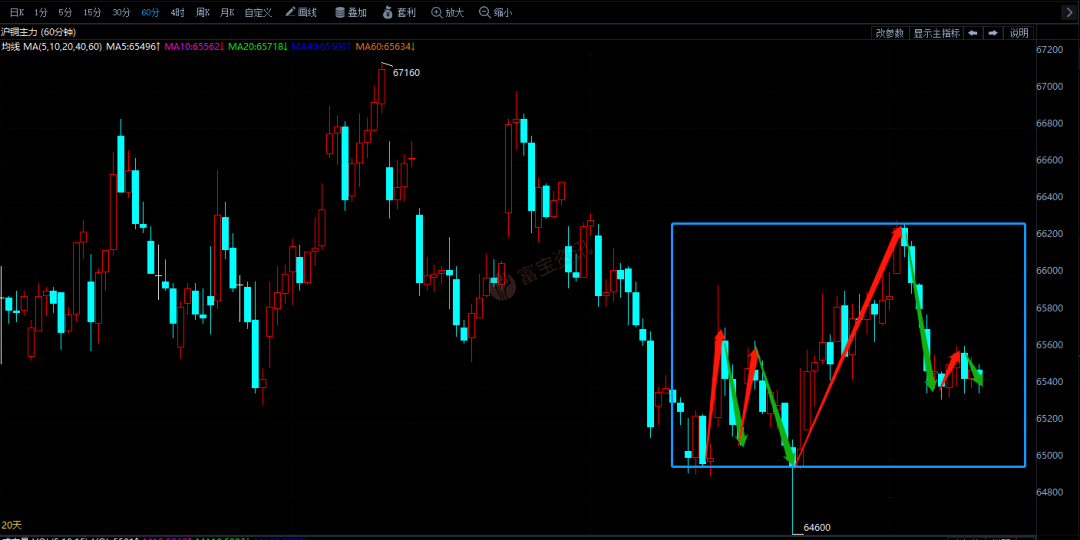This screenshot has width=1080, height=540.
Task: Select the 60分 timeframe tab
Action: tap(150, 12)
